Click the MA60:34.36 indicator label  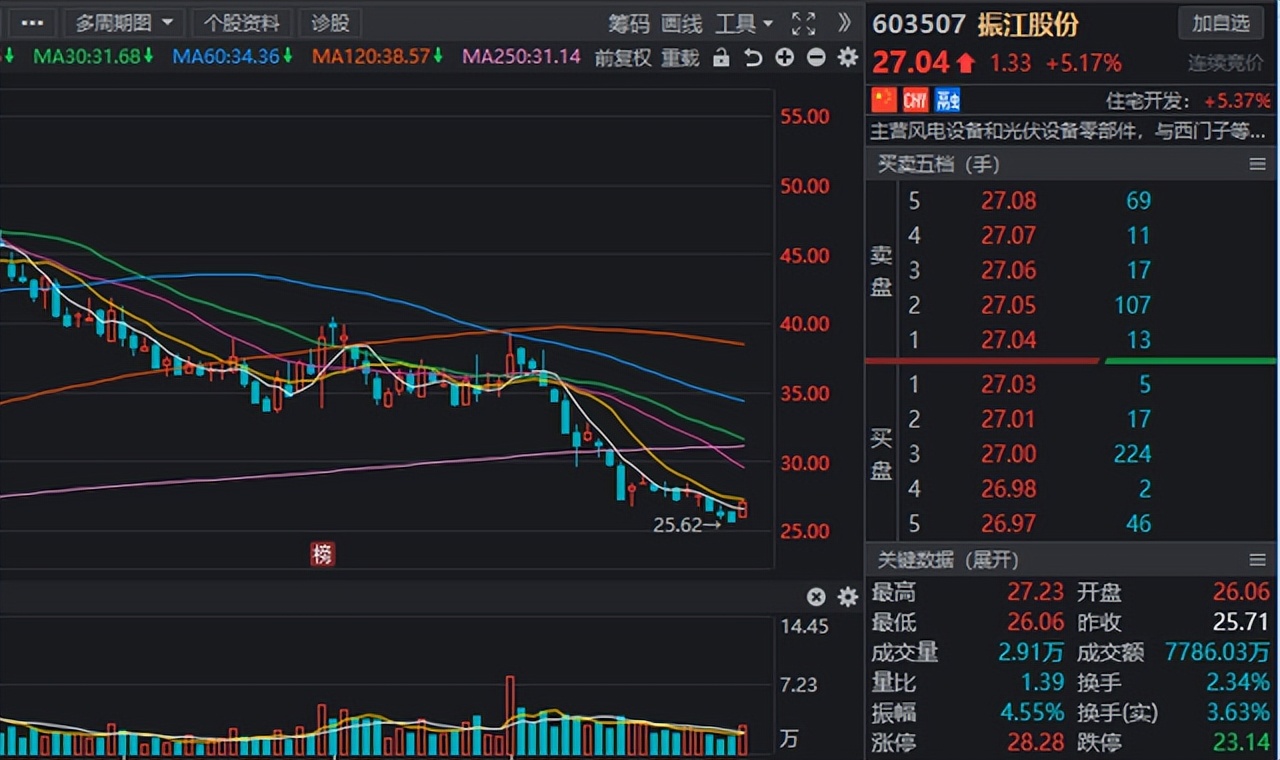coord(232,56)
